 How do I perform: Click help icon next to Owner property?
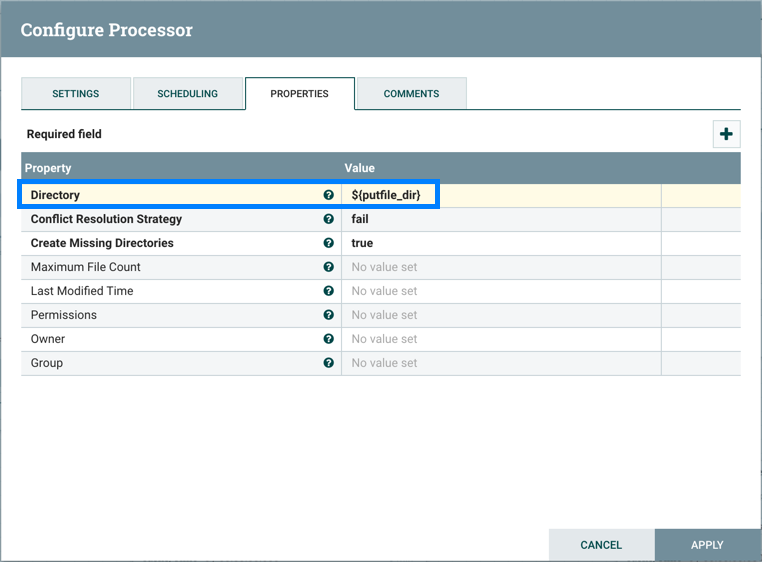(x=328, y=339)
